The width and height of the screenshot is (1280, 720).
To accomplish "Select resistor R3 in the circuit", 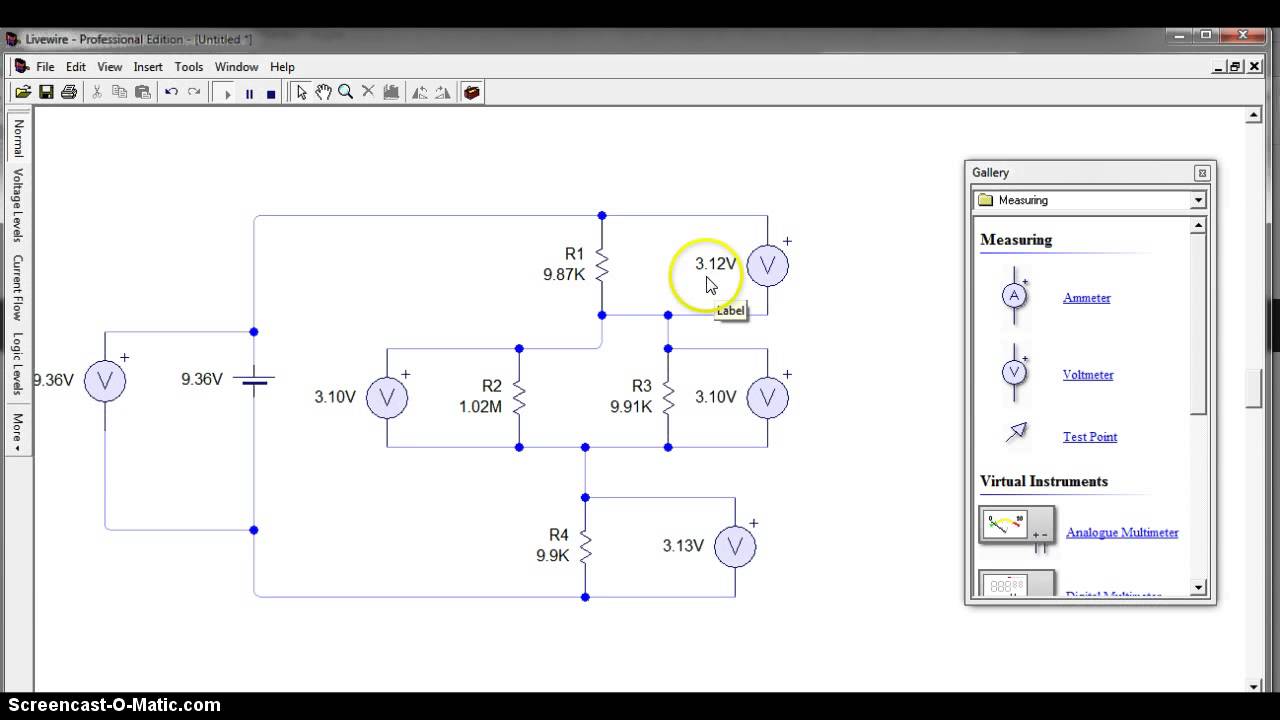I will pos(668,398).
